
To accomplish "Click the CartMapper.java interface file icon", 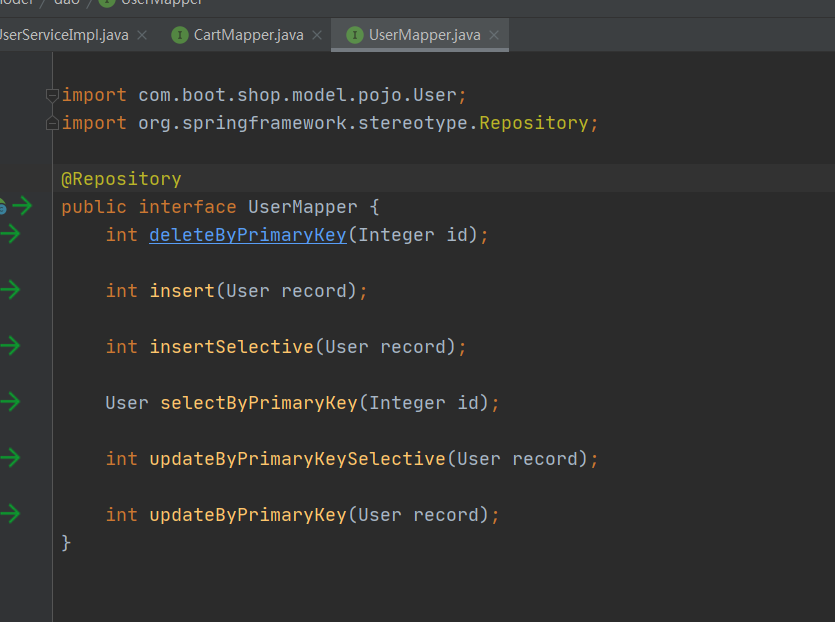I will pyautogui.click(x=180, y=35).
